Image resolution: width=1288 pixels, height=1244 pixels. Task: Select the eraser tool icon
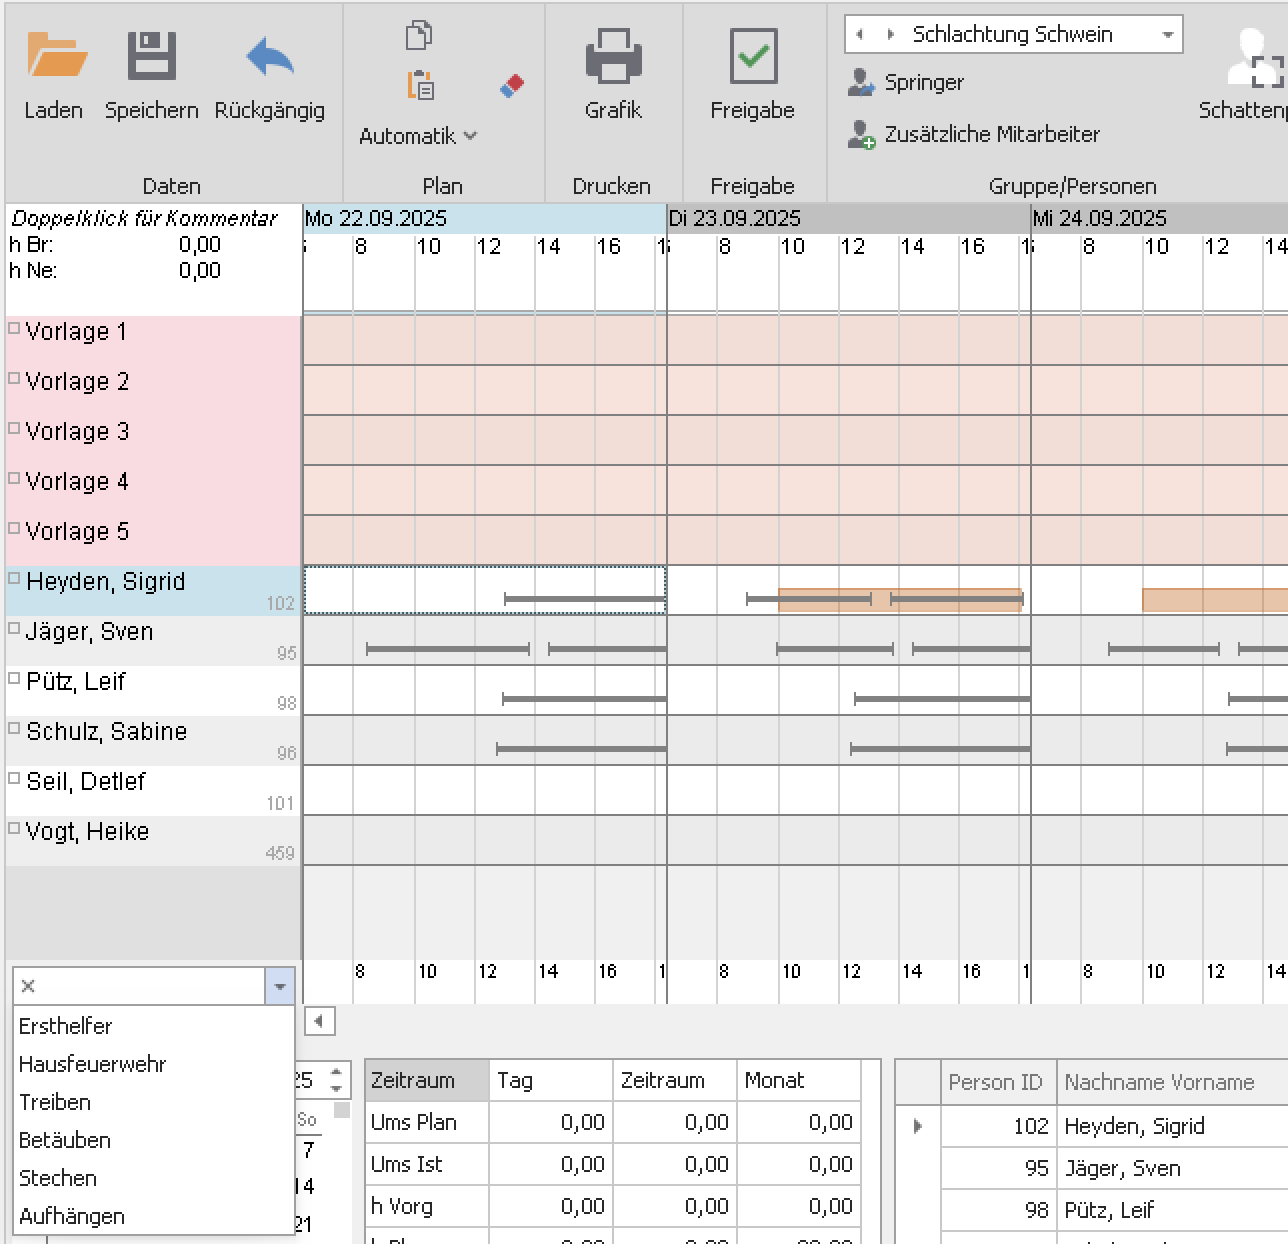(x=512, y=86)
